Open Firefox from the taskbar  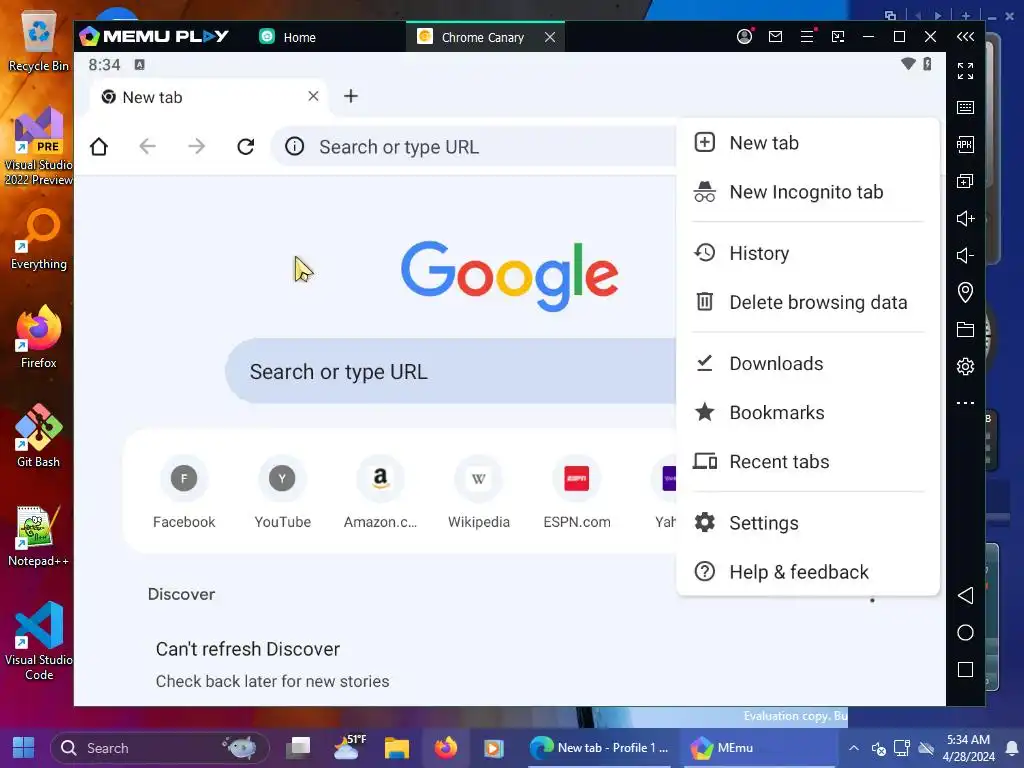pos(446,748)
